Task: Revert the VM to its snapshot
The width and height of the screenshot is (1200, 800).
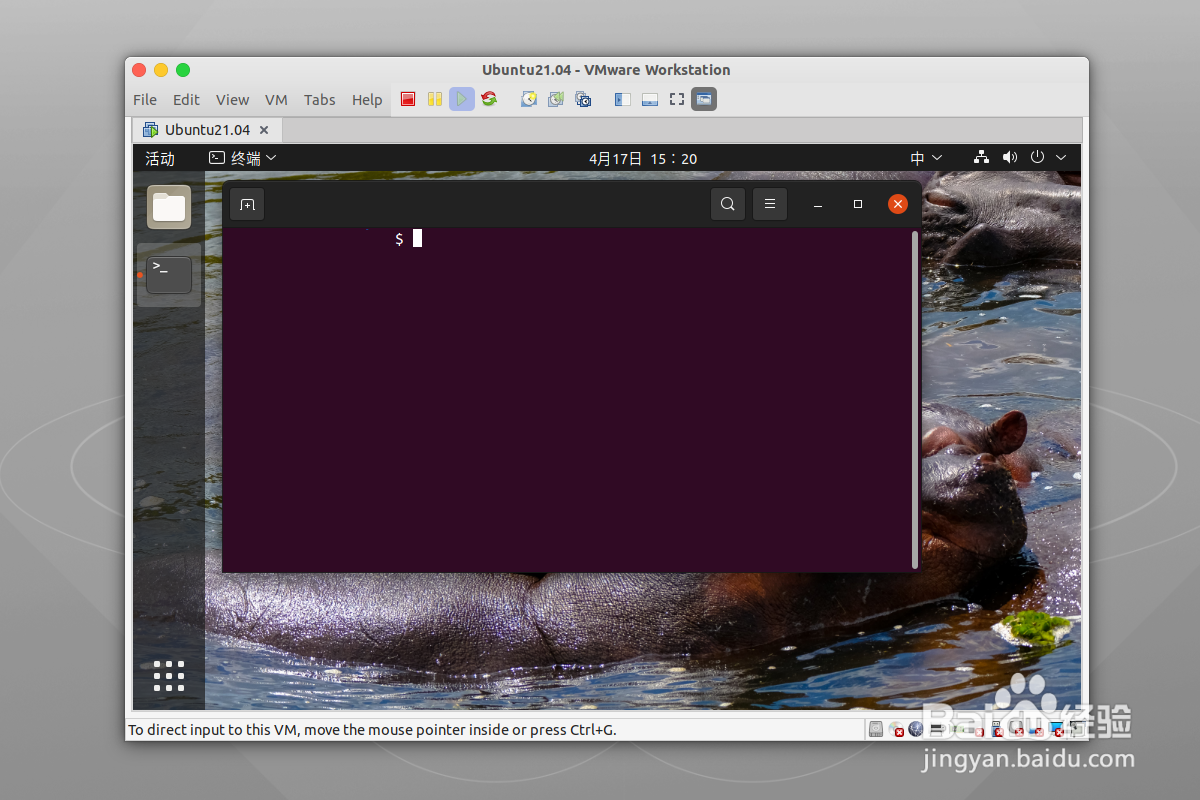Action: point(555,99)
